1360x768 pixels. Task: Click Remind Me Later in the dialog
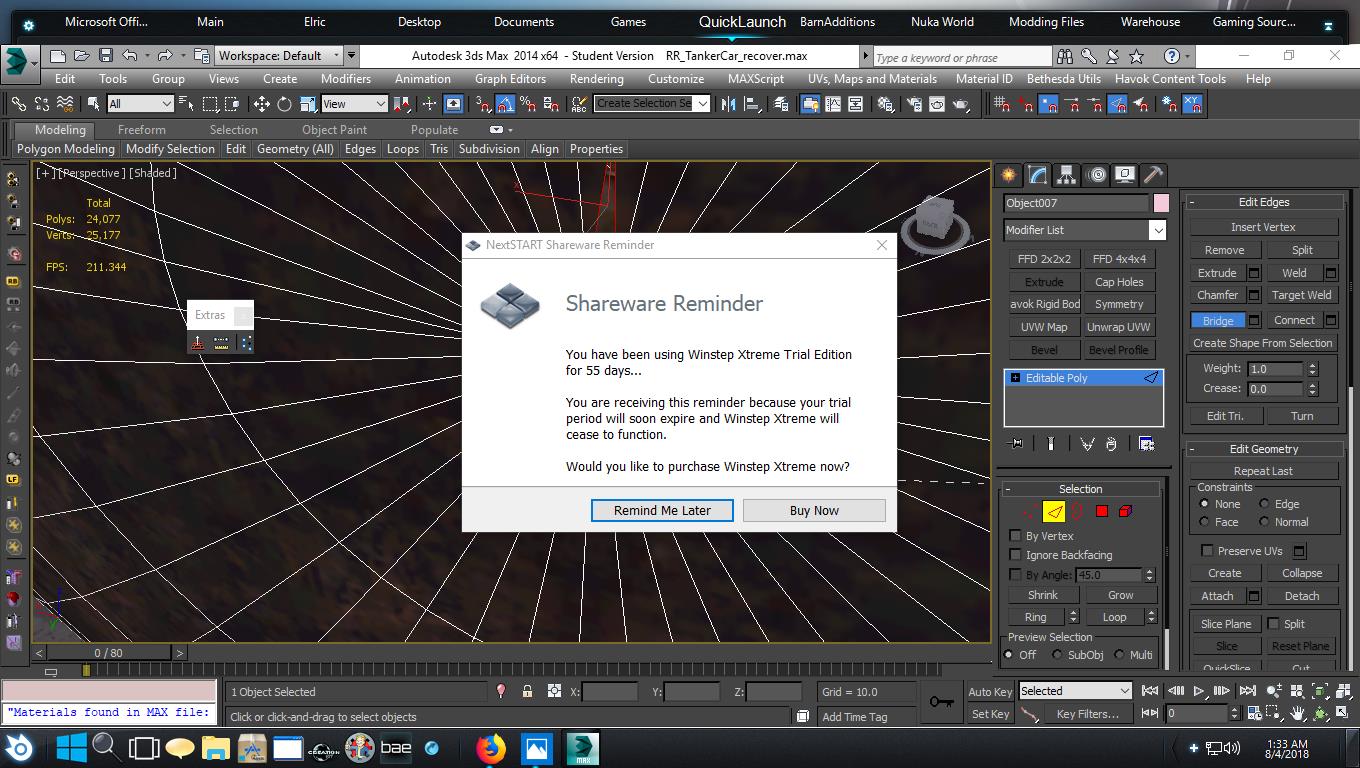point(662,511)
